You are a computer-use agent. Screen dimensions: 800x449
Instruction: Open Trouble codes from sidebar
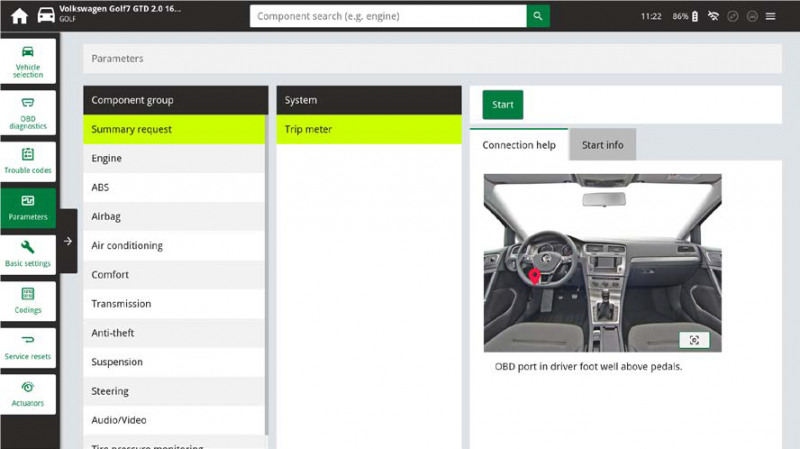[x=28, y=160]
